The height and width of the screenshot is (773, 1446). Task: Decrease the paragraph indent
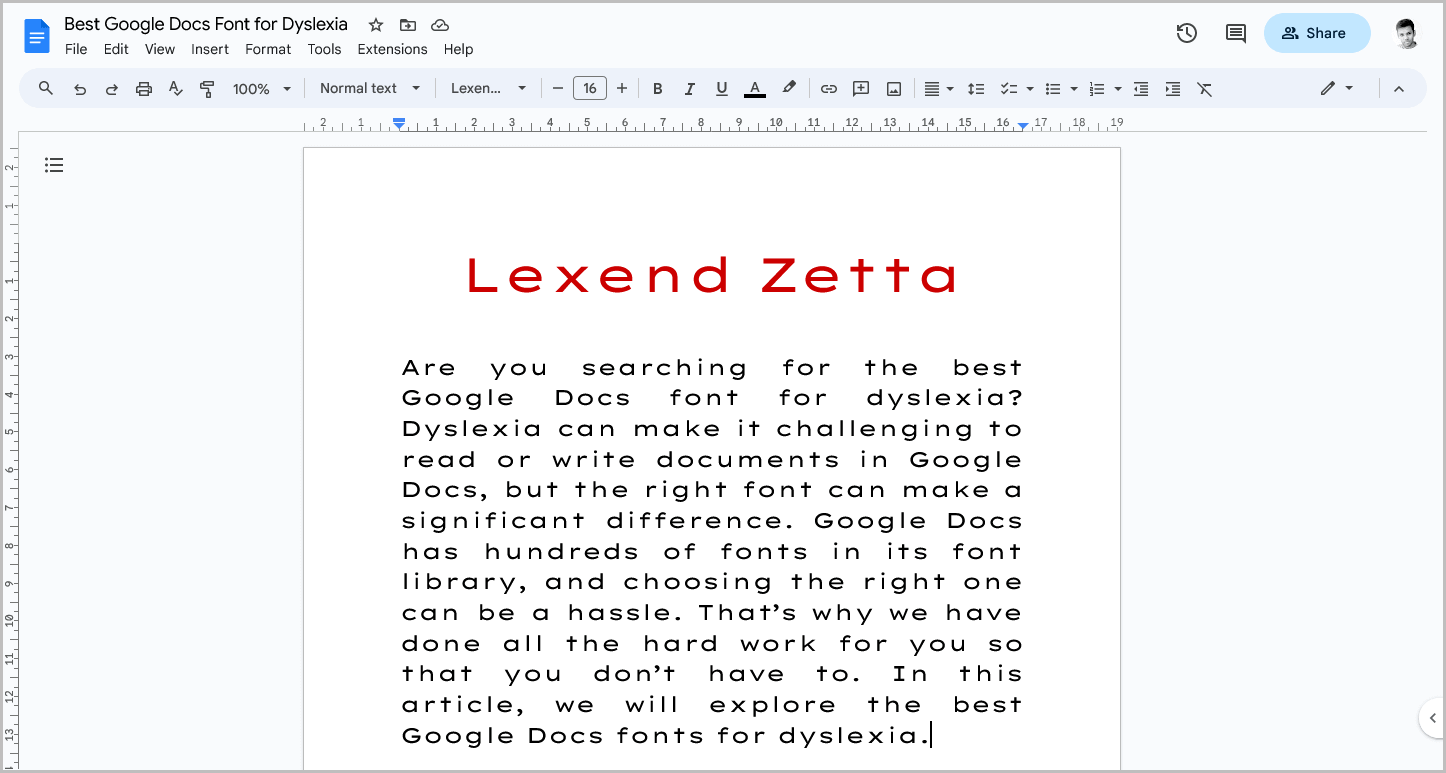click(x=1141, y=89)
